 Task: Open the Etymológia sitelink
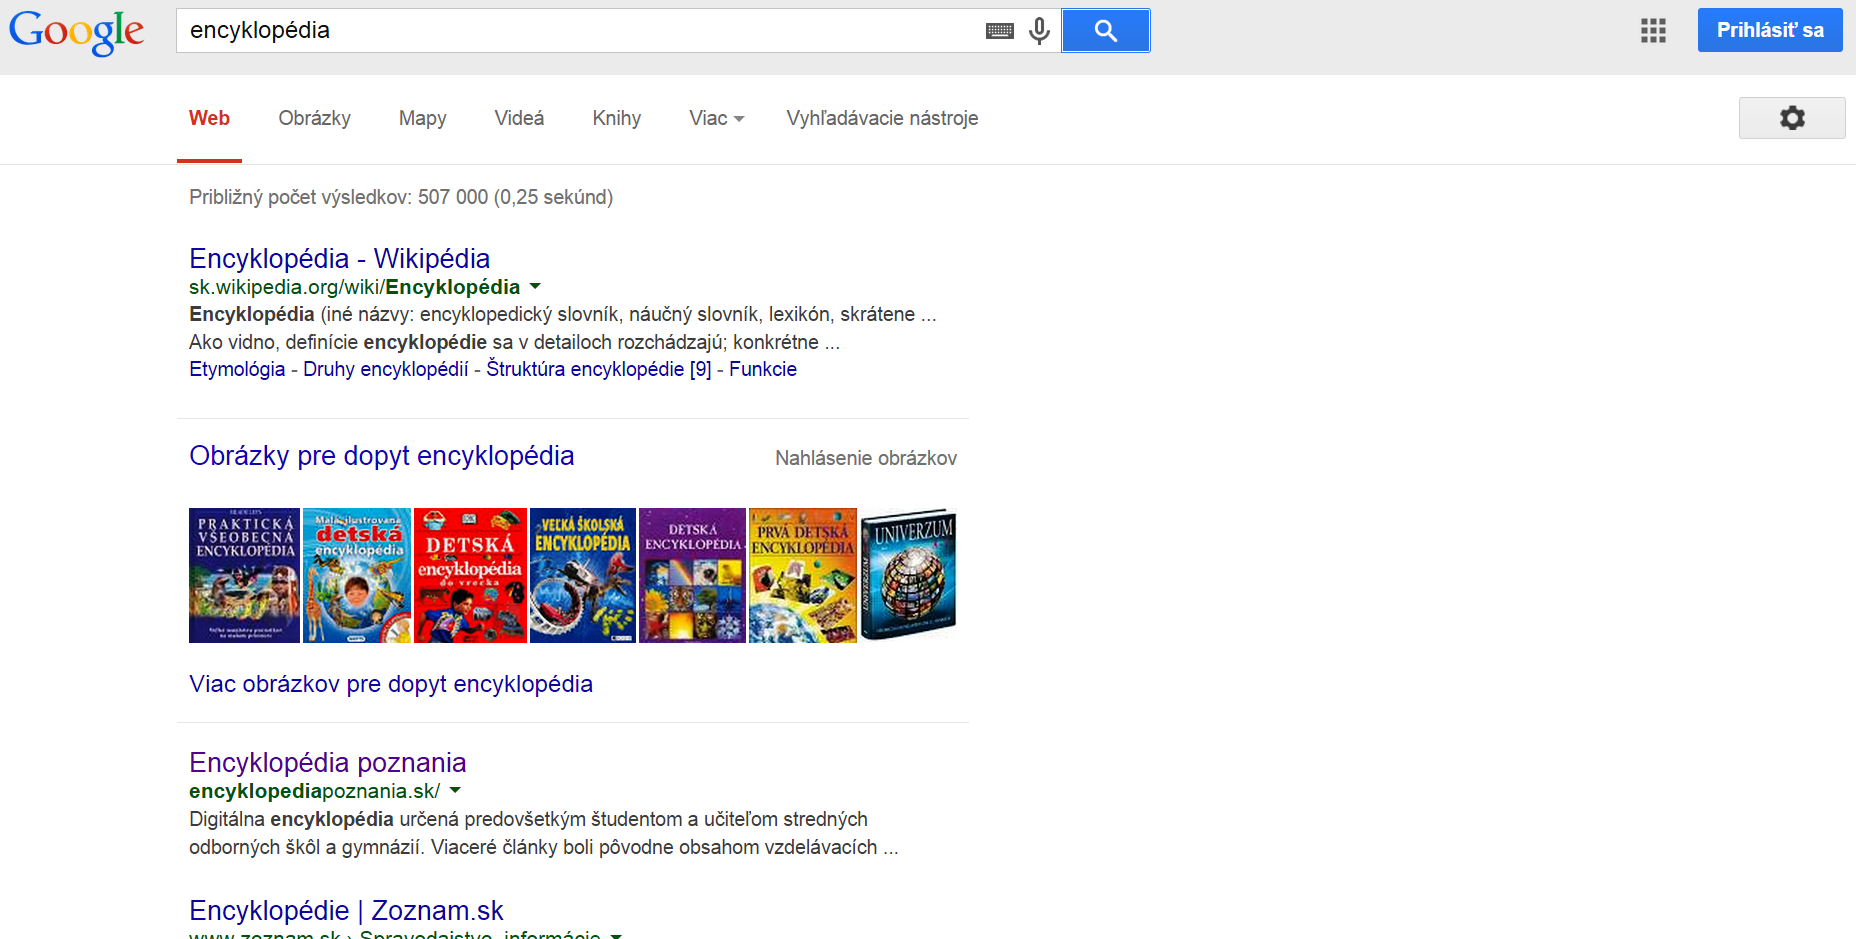237,369
